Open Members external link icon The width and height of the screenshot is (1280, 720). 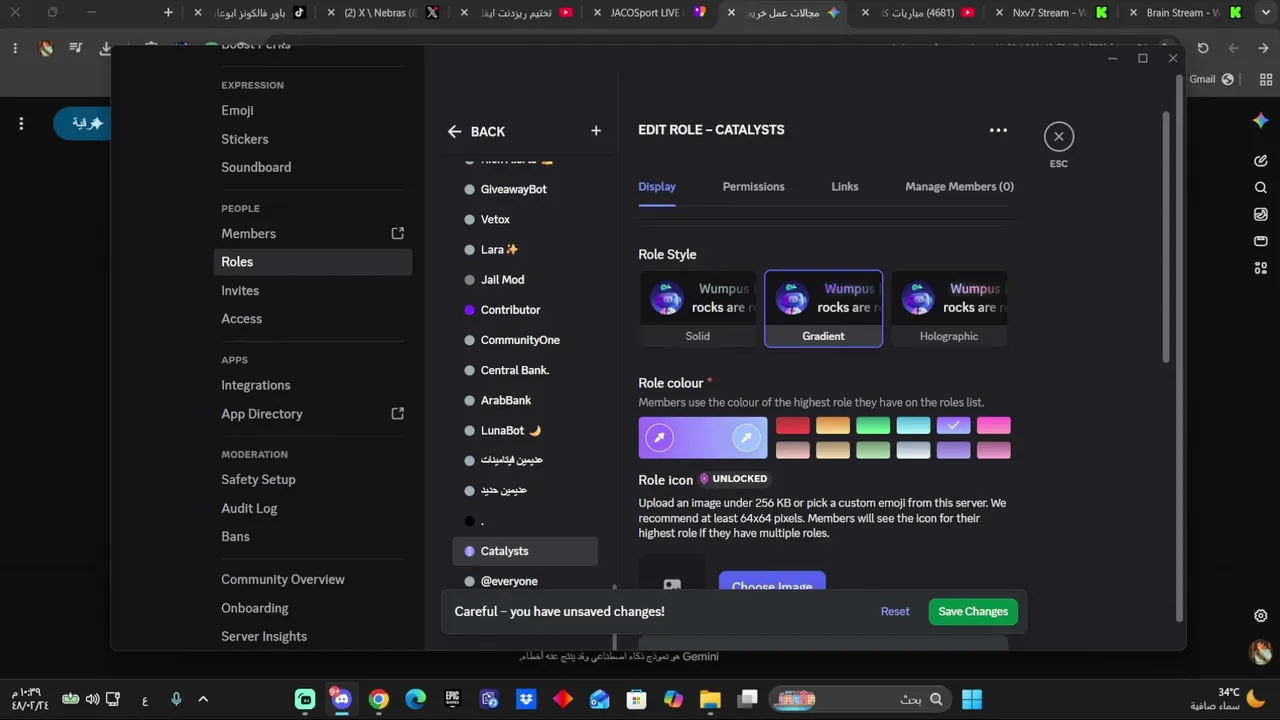click(x=398, y=233)
